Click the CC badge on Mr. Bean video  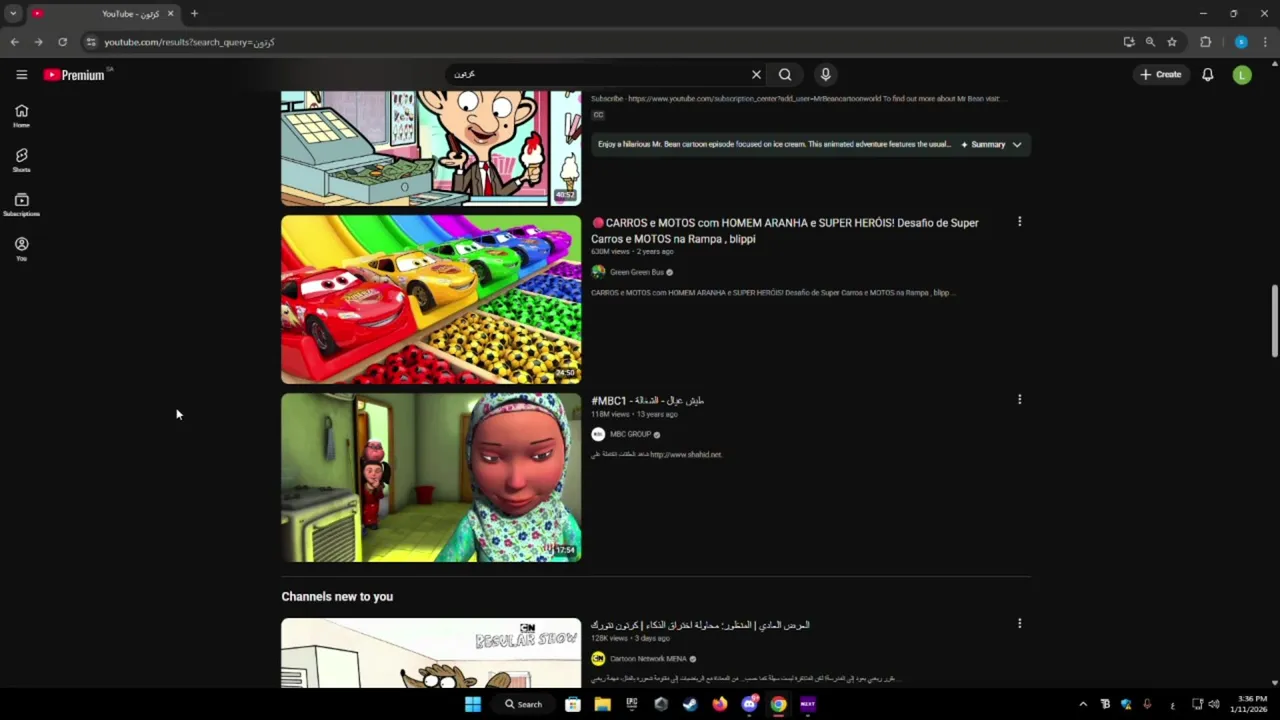598,115
